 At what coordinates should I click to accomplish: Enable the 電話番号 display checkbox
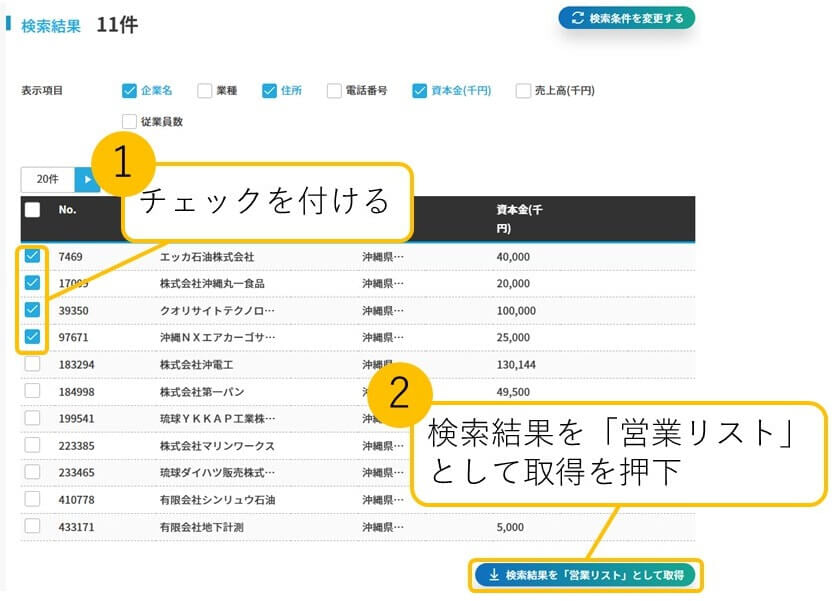pyautogui.click(x=334, y=91)
